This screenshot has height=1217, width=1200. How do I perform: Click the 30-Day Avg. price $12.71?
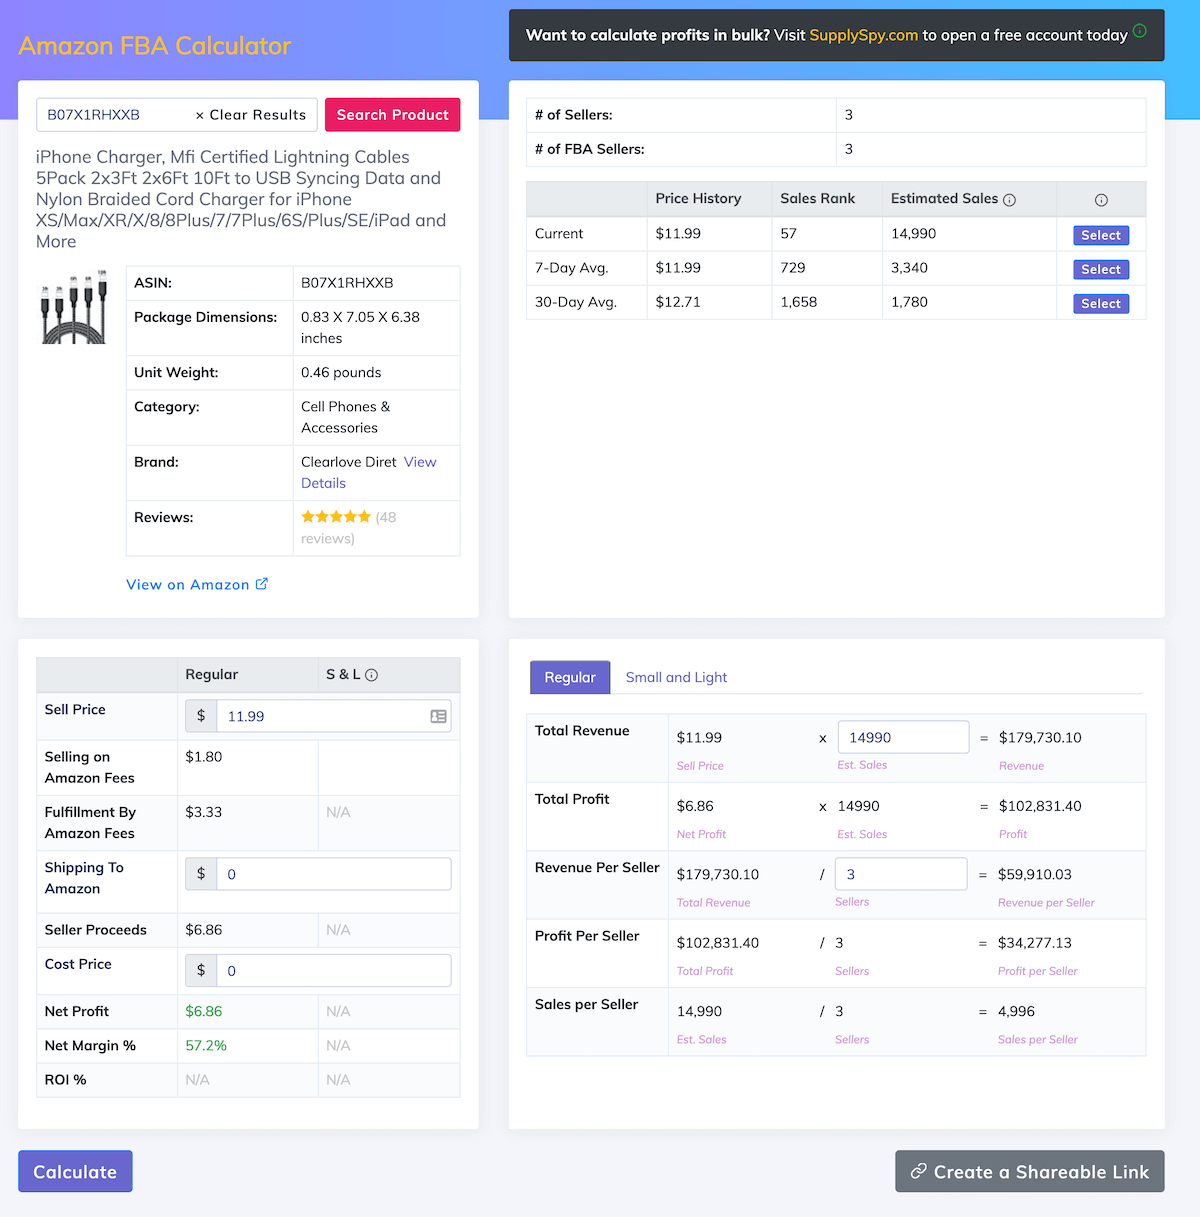678,301
